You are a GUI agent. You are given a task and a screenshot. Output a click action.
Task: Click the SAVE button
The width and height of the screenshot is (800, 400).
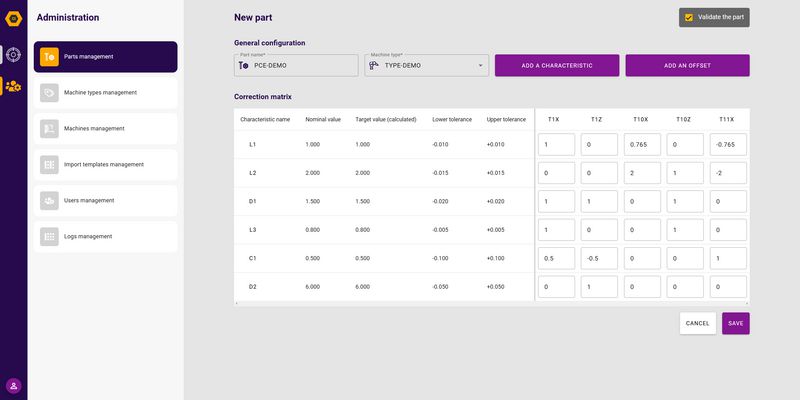[x=736, y=323]
